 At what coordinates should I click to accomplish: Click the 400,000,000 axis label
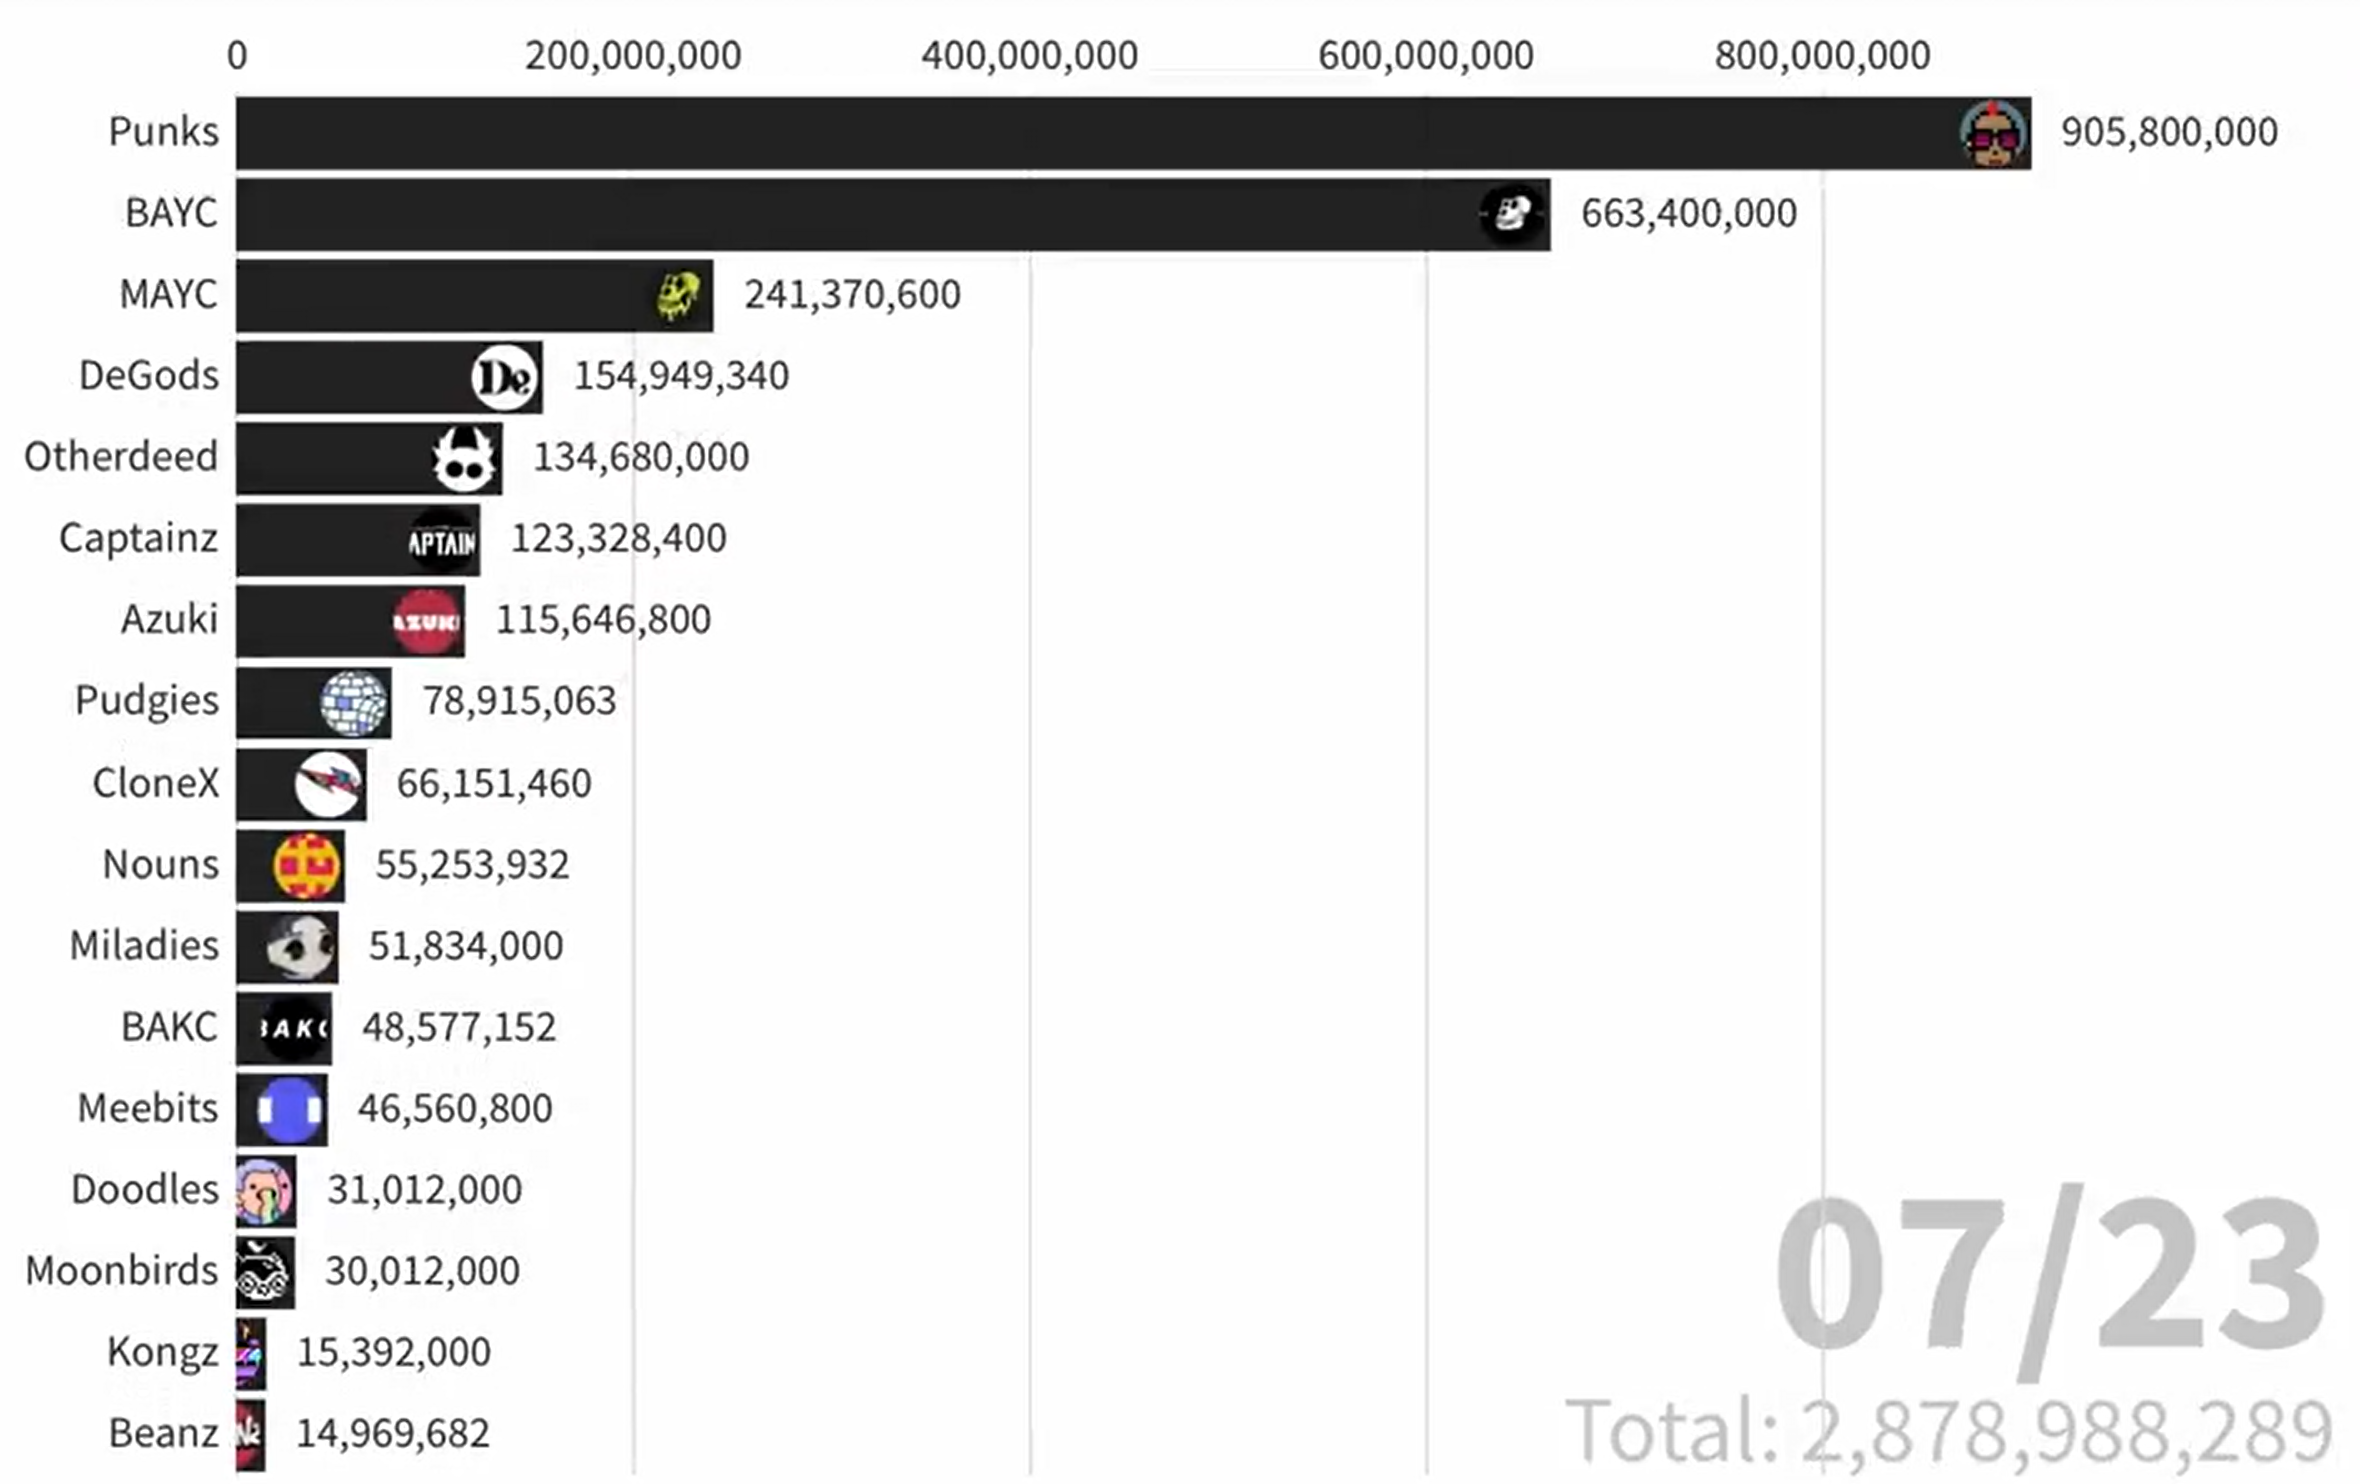[x=1029, y=55]
